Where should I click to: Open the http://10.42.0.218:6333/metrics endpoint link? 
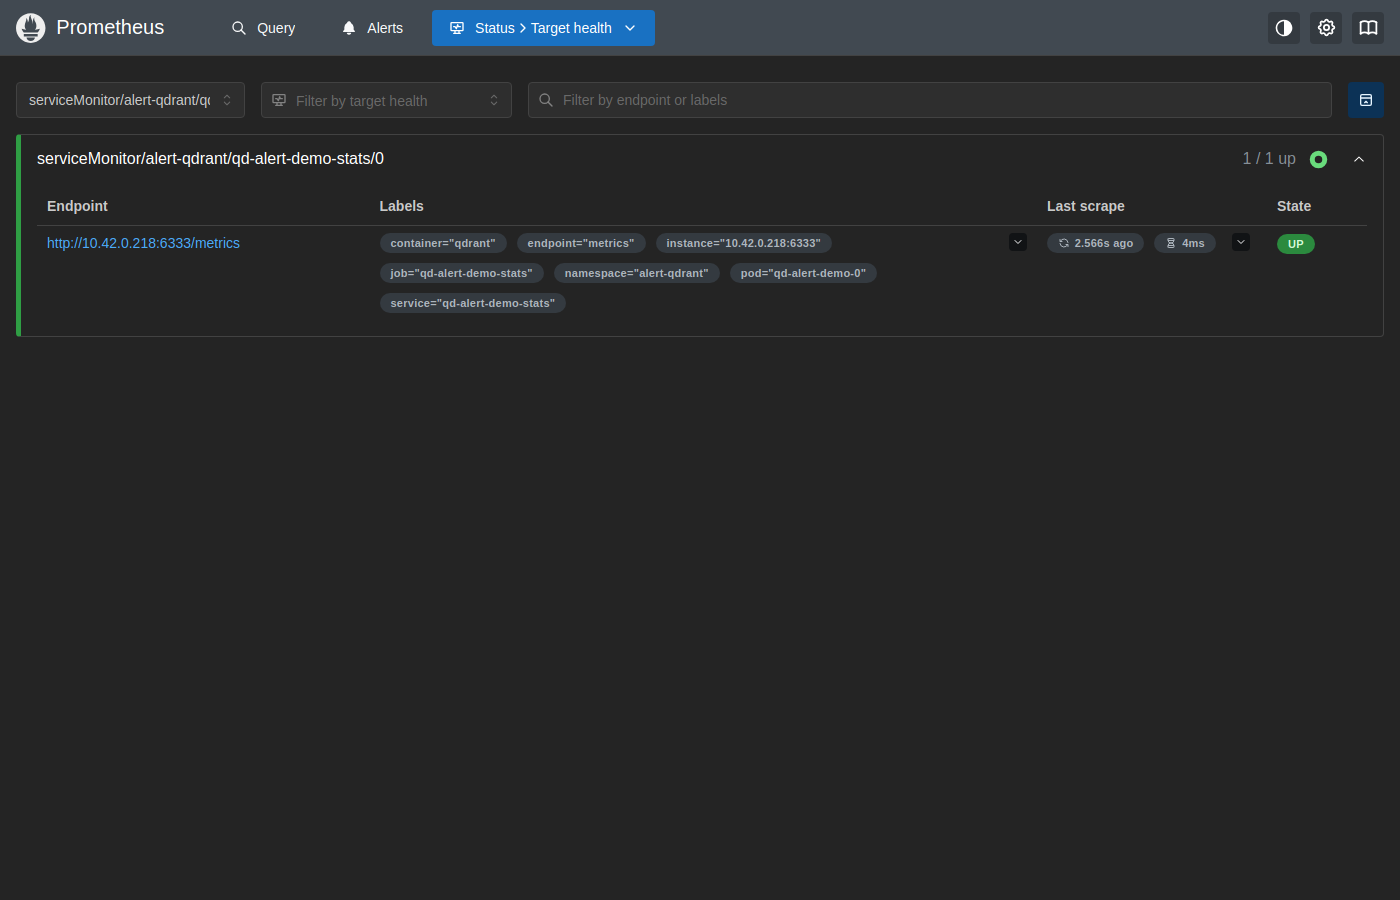point(143,243)
